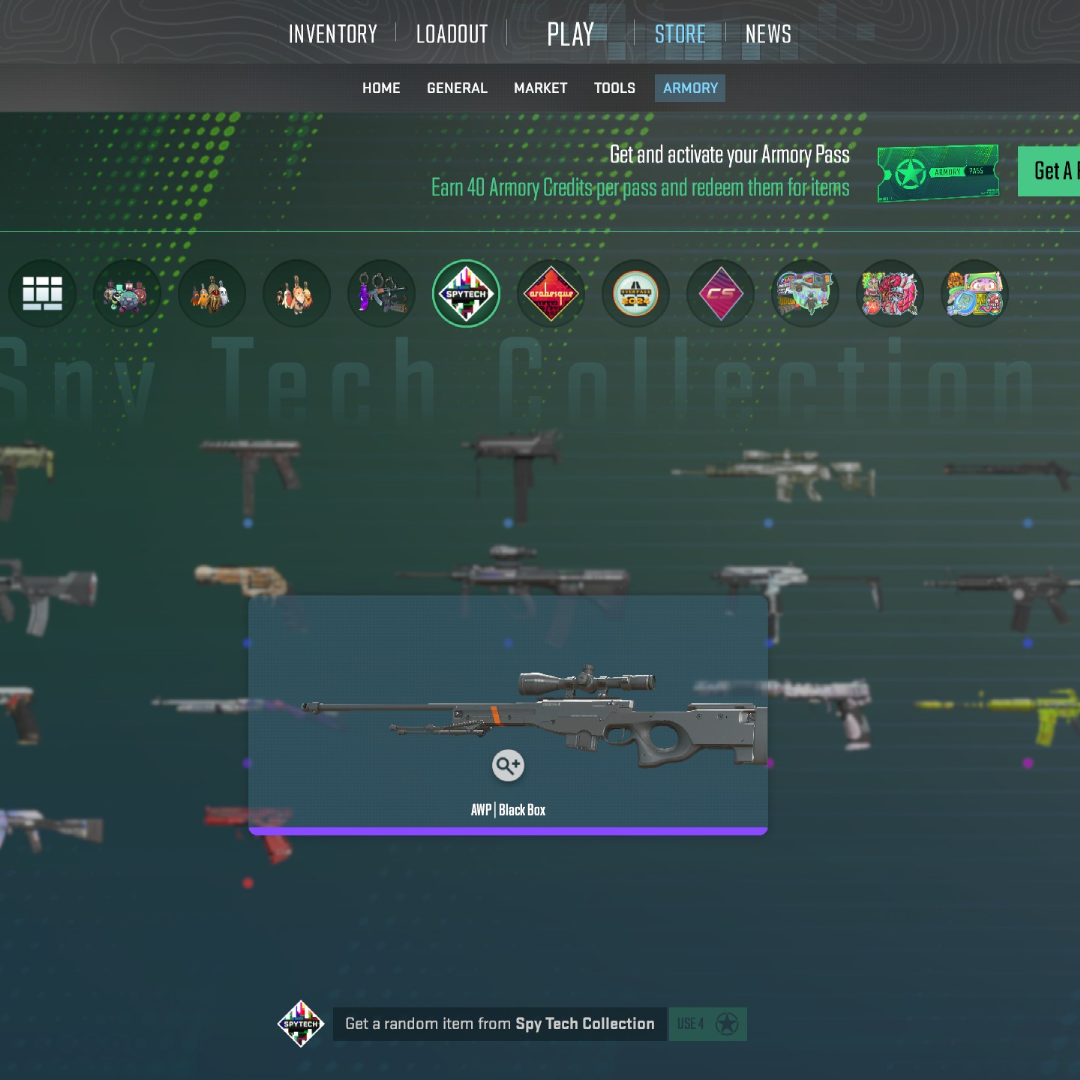The height and width of the screenshot is (1080, 1080).
Task: Select the red Arabesque collection icon
Action: click(x=550, y=293)
